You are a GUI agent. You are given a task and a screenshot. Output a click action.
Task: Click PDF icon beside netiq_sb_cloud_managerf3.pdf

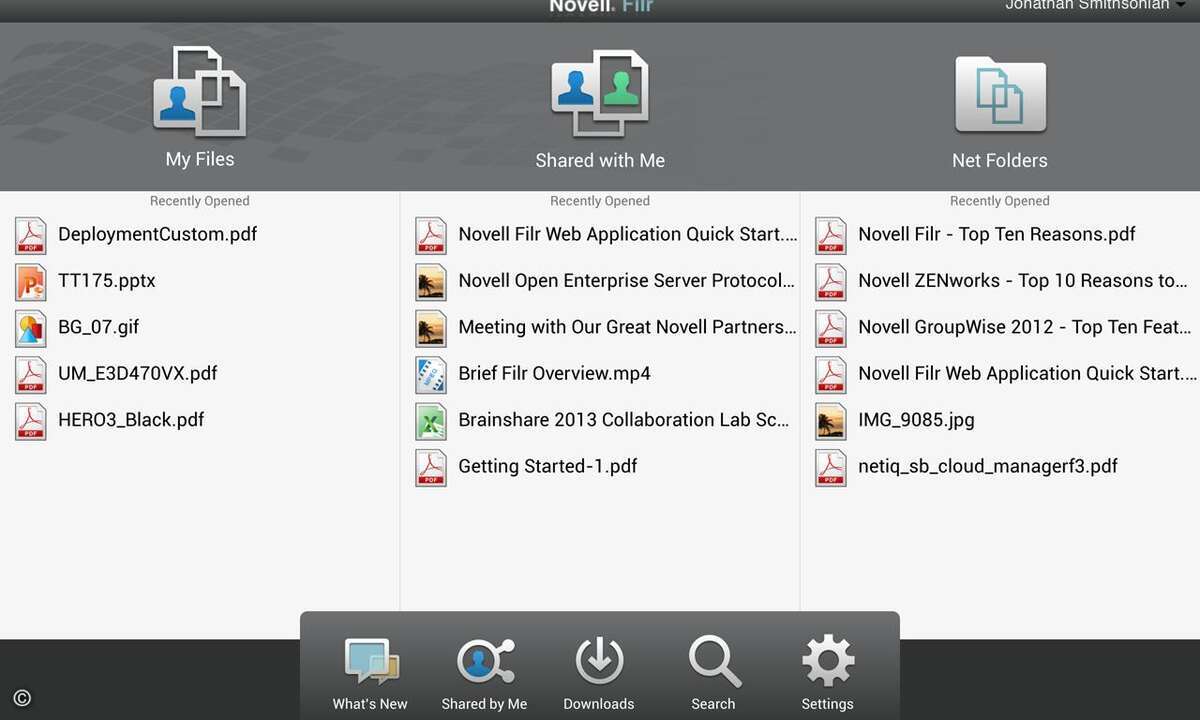pos(831,467)
